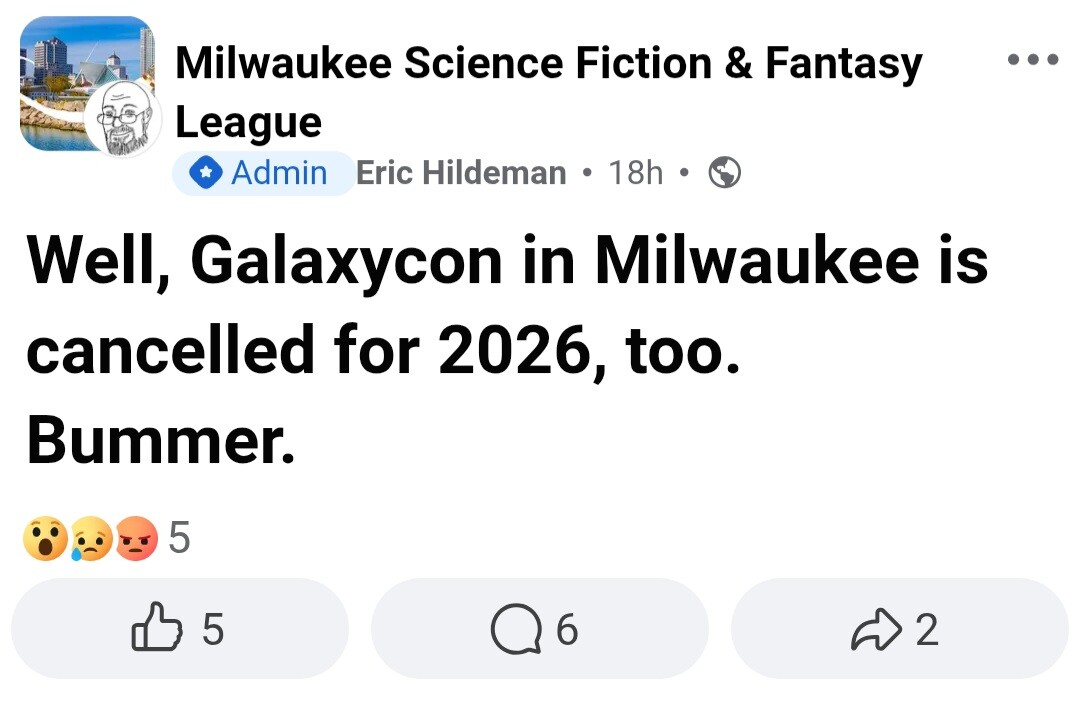Image resolution: width=1080 pixels, height=715 pixels.
Task: Select the Admin label text
Action: click(x=279, y=173)
